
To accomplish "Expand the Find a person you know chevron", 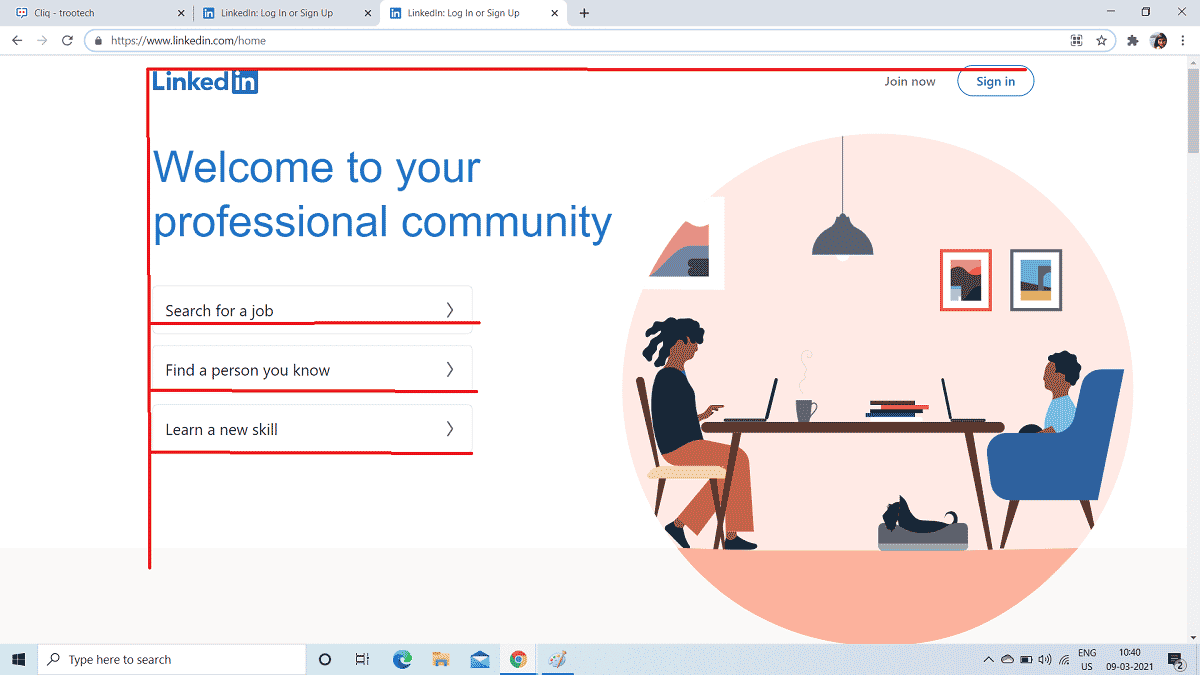I will tap(449, 370).
